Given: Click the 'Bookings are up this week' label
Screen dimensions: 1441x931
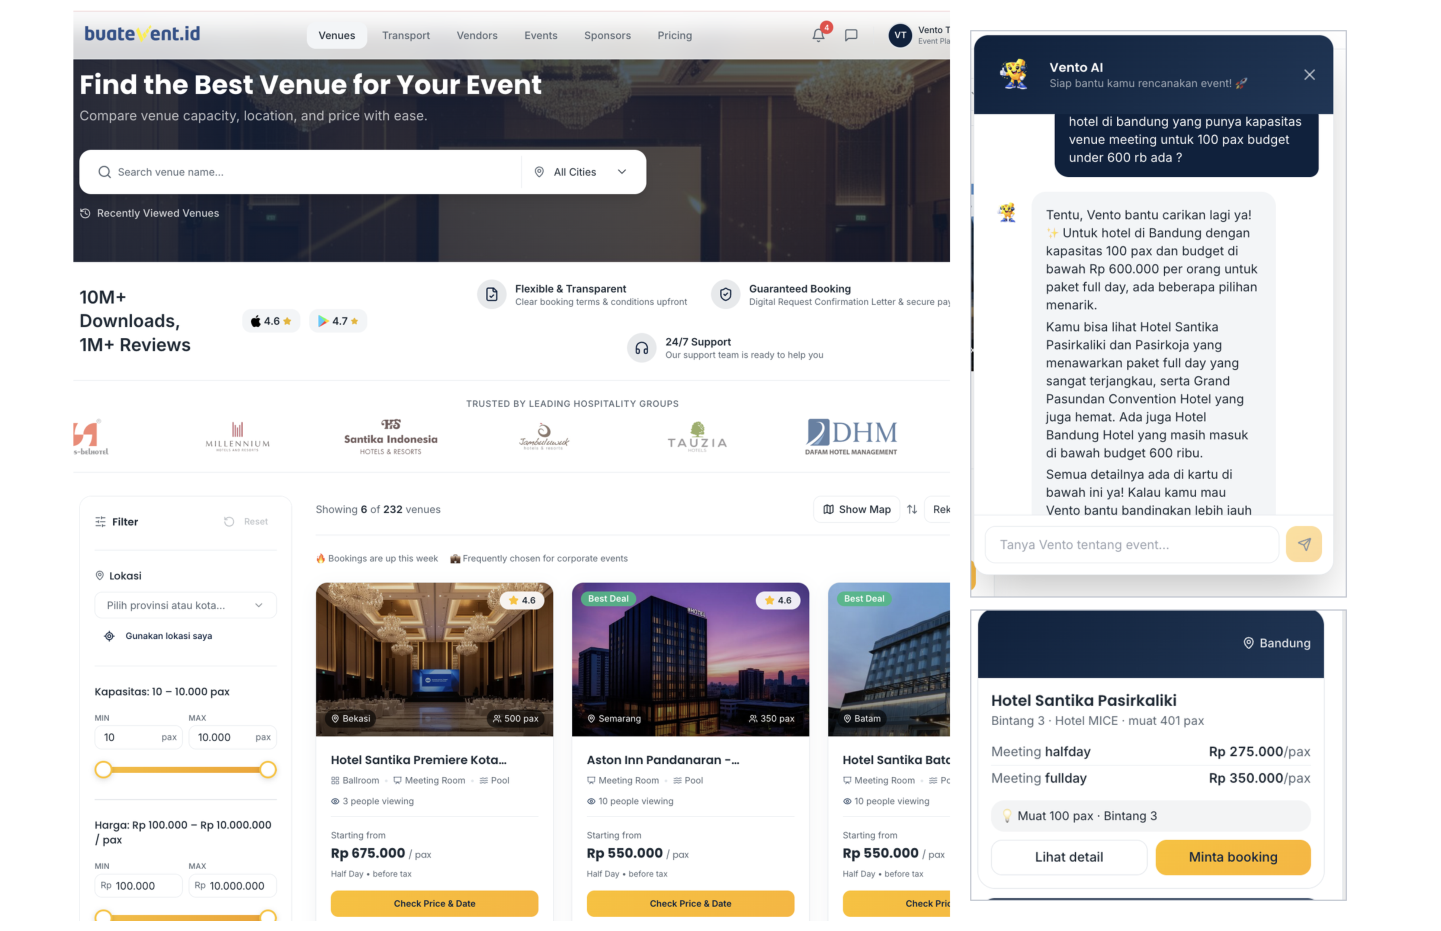Looking at the screenshot, I should pyautogui.click(x=377, y=559).
